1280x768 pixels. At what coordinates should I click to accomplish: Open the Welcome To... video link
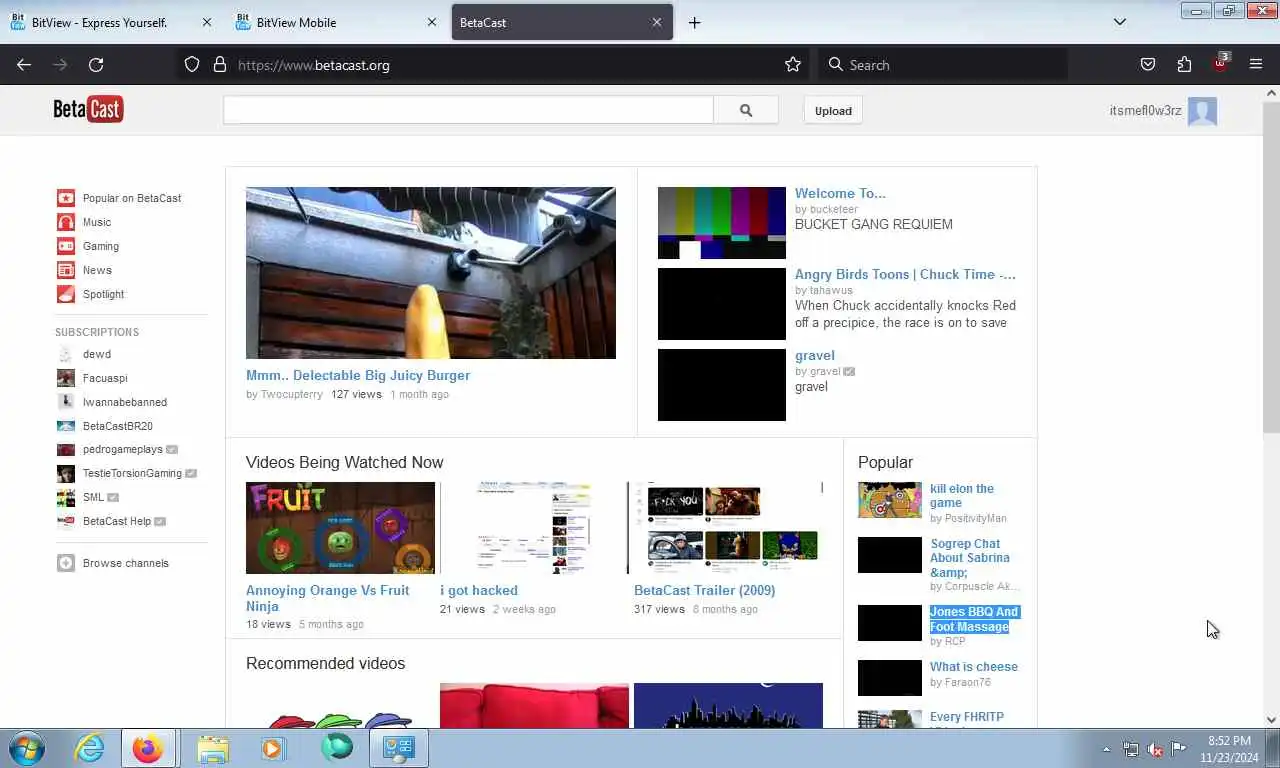click(x=840, y=193)
